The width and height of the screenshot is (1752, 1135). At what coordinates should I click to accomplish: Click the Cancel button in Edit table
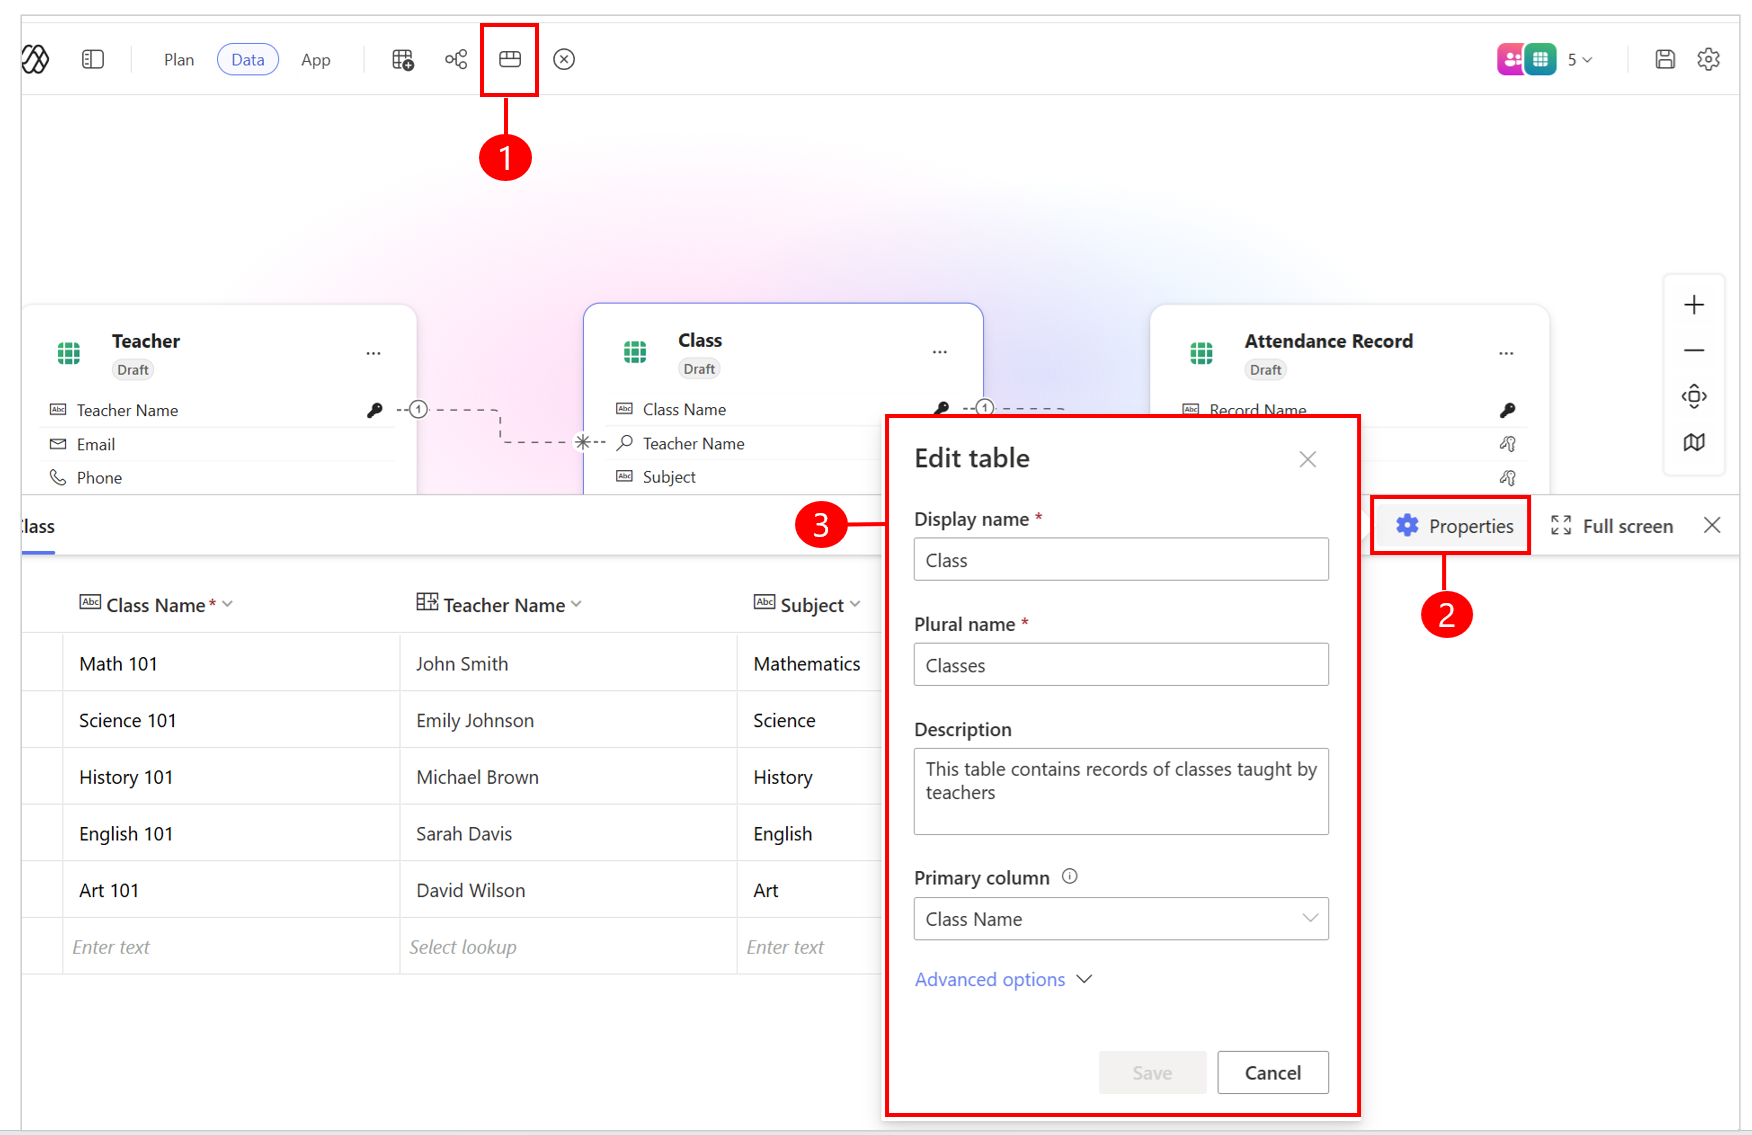click(x=1272, y=1072)
